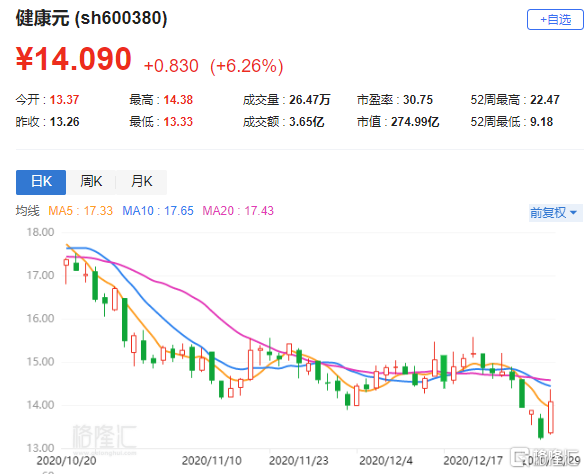Select the 日K daily chart tab
Image resolution: width=585 pixels, height=474 pixels.
point(41,182)
